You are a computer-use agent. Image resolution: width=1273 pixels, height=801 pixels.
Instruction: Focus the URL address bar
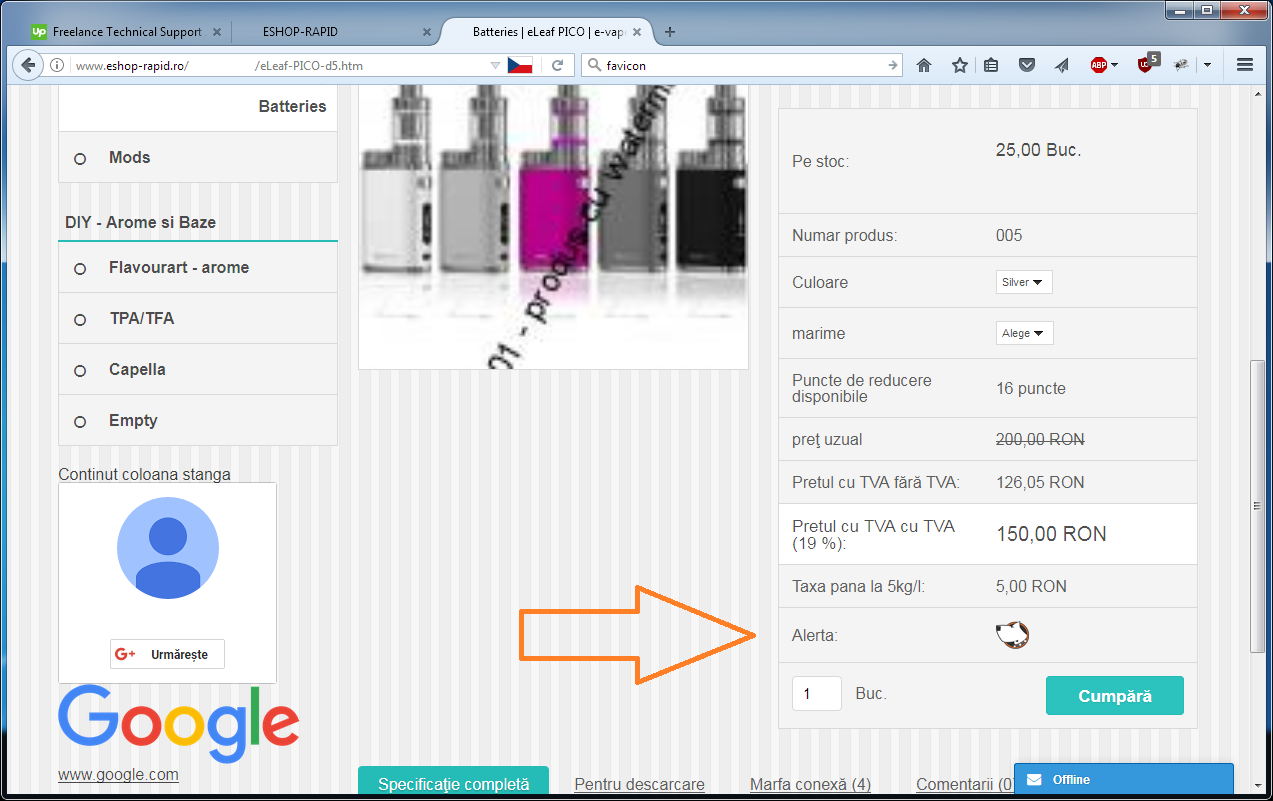(x=280, y=65)
